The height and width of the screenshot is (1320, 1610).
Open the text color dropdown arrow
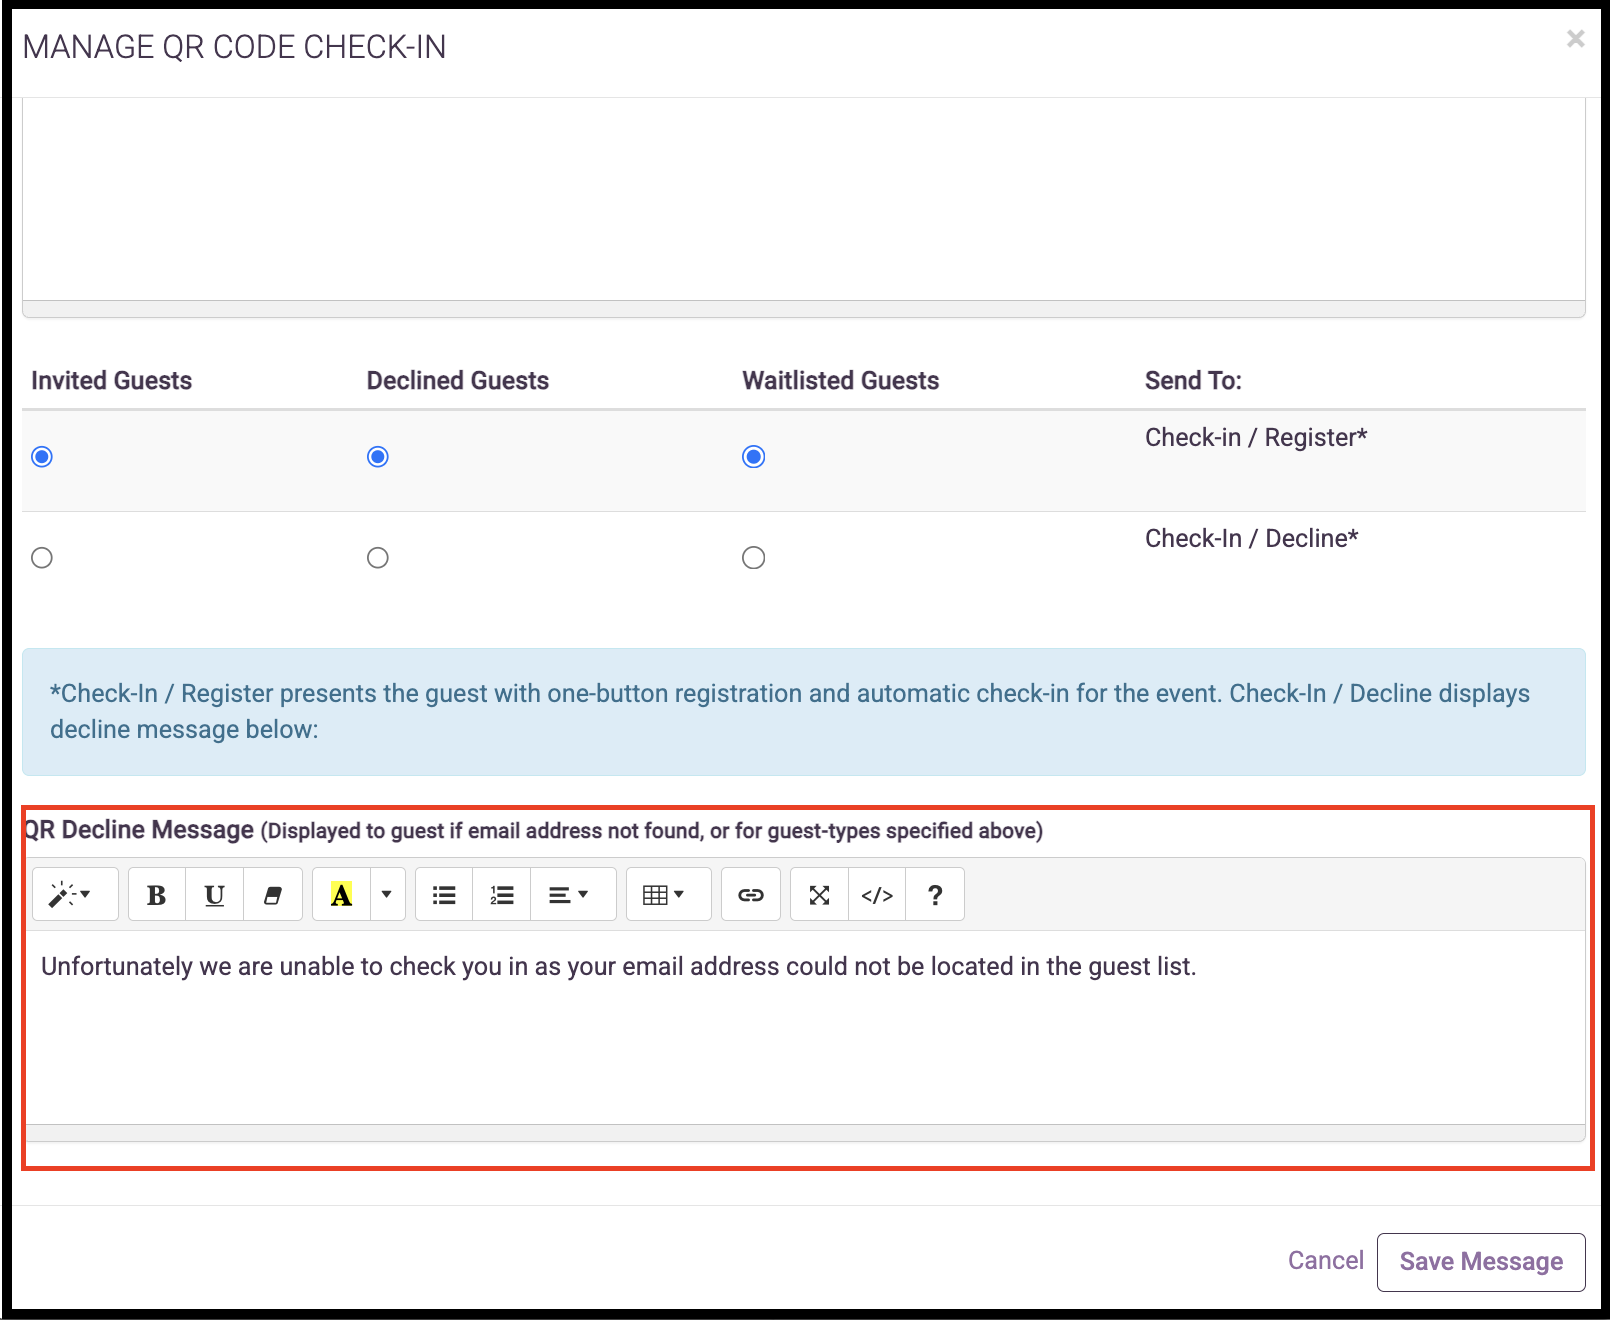pyautogui.click(x=387, y=894)
